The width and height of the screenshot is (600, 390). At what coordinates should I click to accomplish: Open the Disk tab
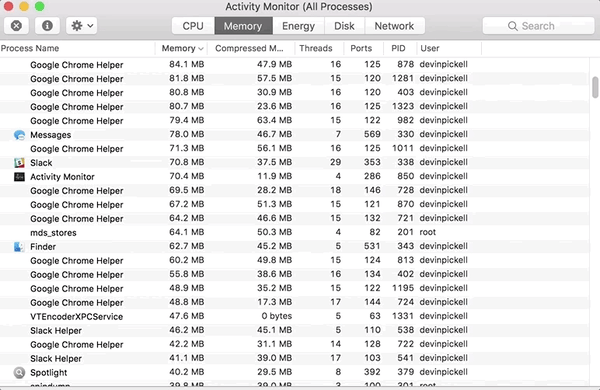344,26
